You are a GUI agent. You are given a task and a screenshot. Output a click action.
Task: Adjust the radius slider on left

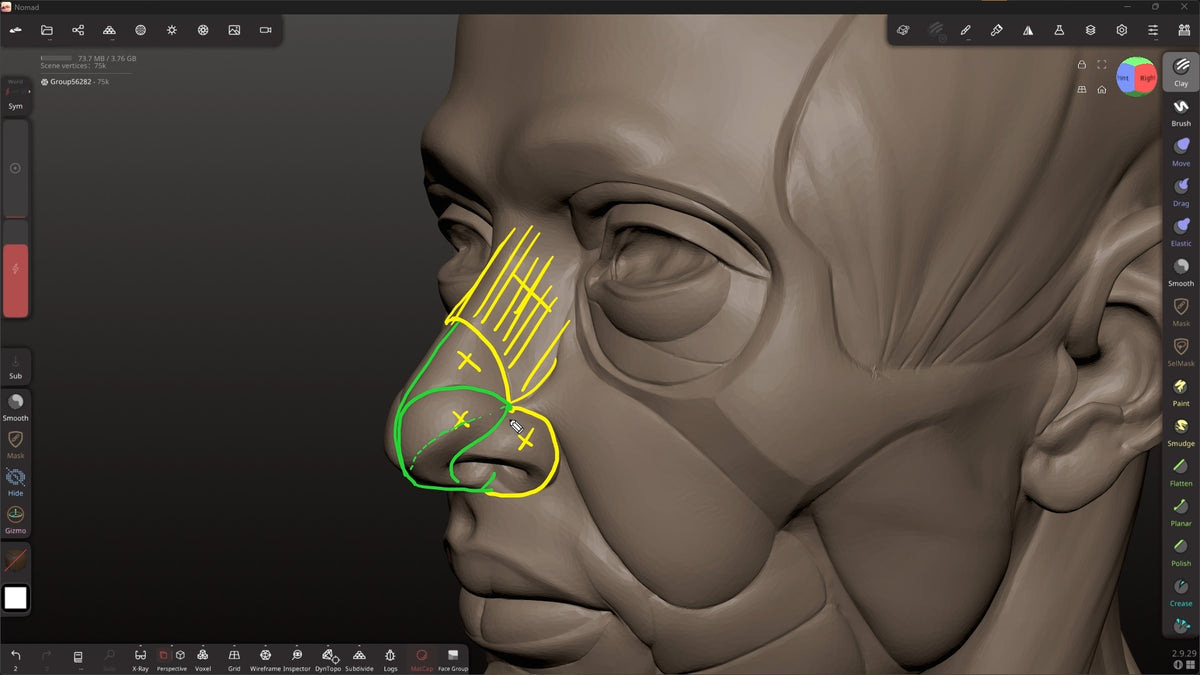(x=15, y=168)
